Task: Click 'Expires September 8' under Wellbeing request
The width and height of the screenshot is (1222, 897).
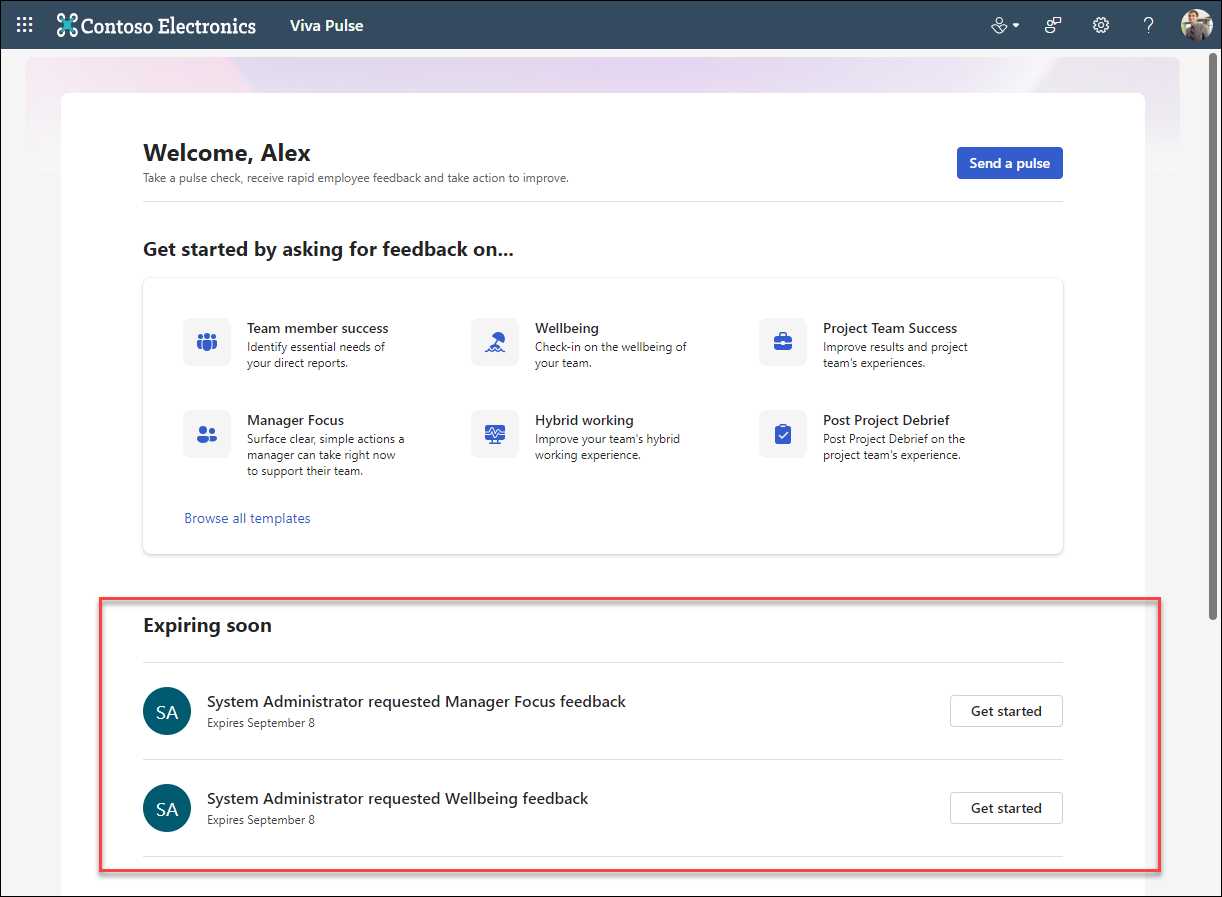Action: [261, 820]
